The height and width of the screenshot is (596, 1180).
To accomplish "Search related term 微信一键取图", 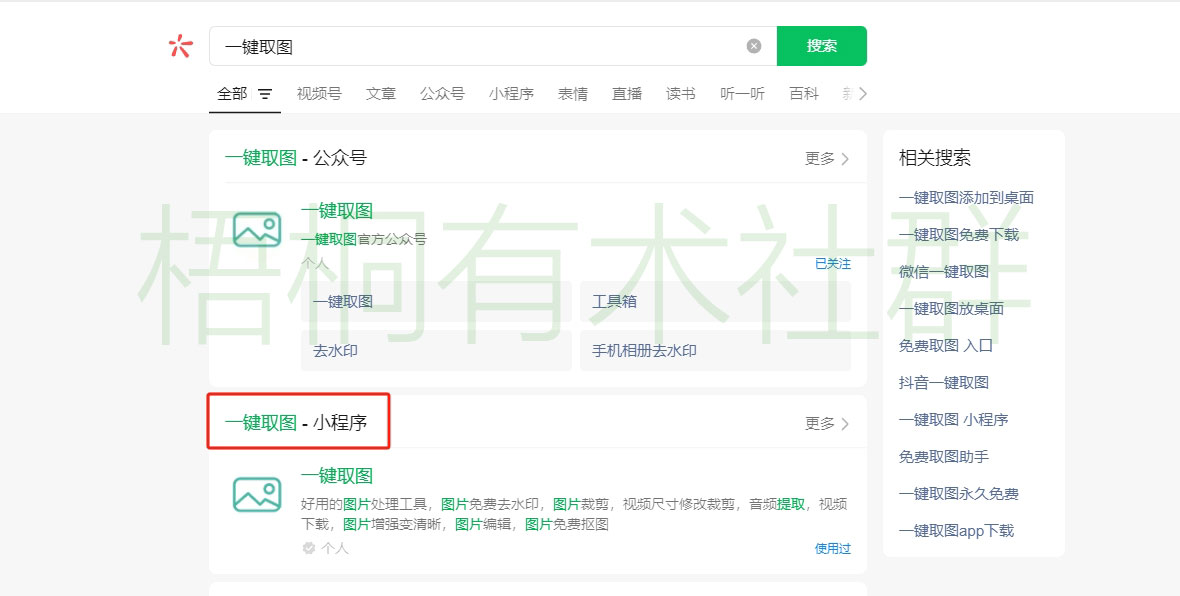I will pyautogui.click(x=944, y=272).
